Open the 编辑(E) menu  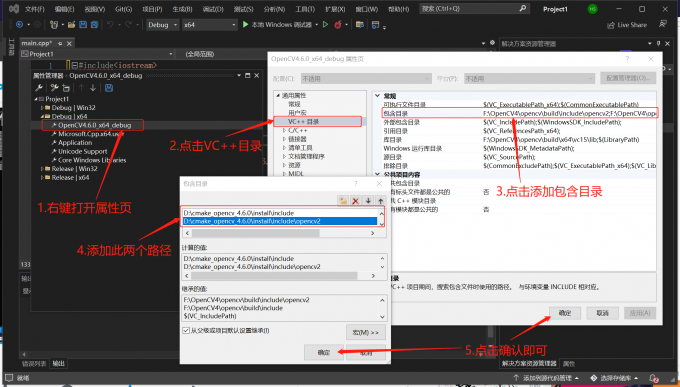point(64,9)
